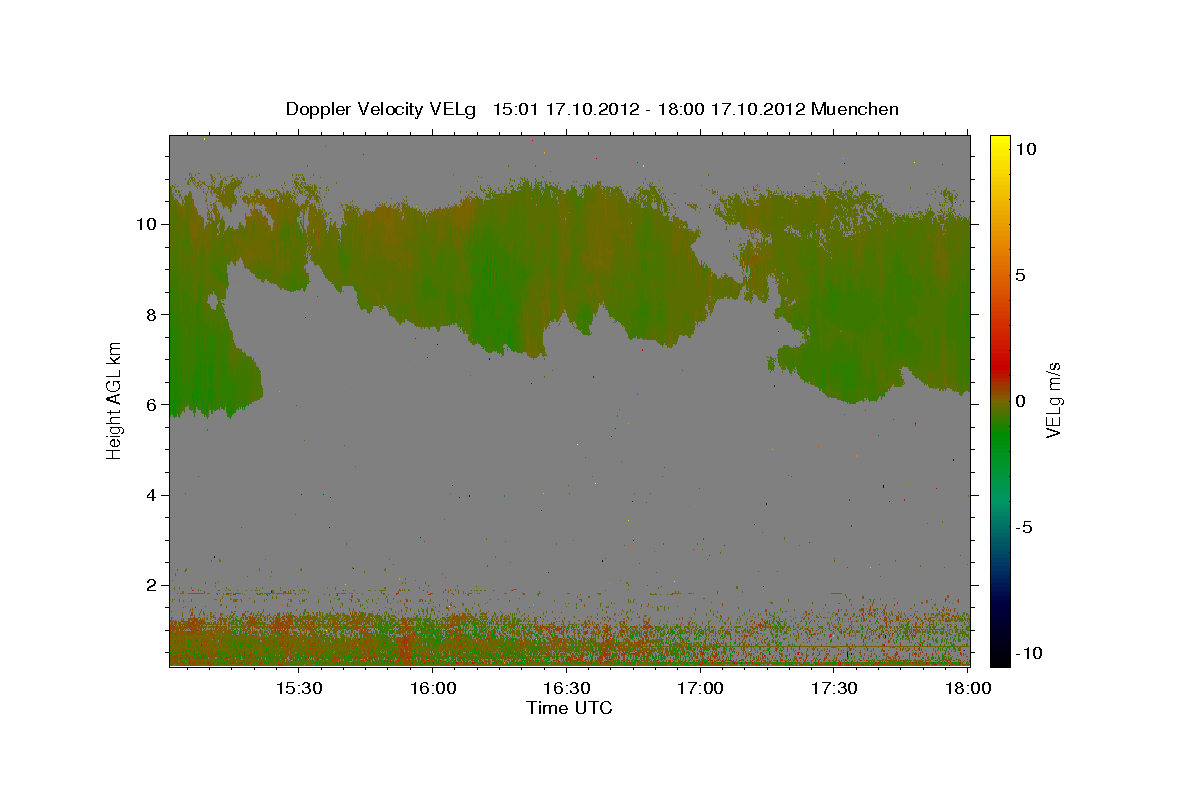
Task: Click the height tick label 10
Action: pyautogui.click(x=148, y=224)
